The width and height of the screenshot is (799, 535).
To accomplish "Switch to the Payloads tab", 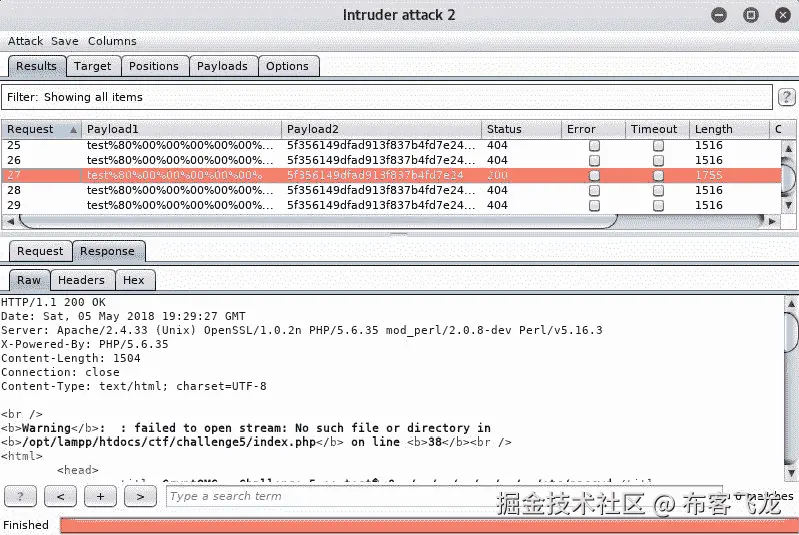I will (x=222, y=66).
